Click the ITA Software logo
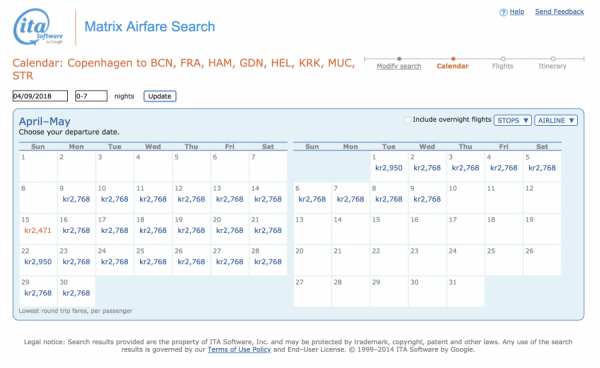Image resolution: width=600 pixels, height=368 pixels. tap(38, 27)
